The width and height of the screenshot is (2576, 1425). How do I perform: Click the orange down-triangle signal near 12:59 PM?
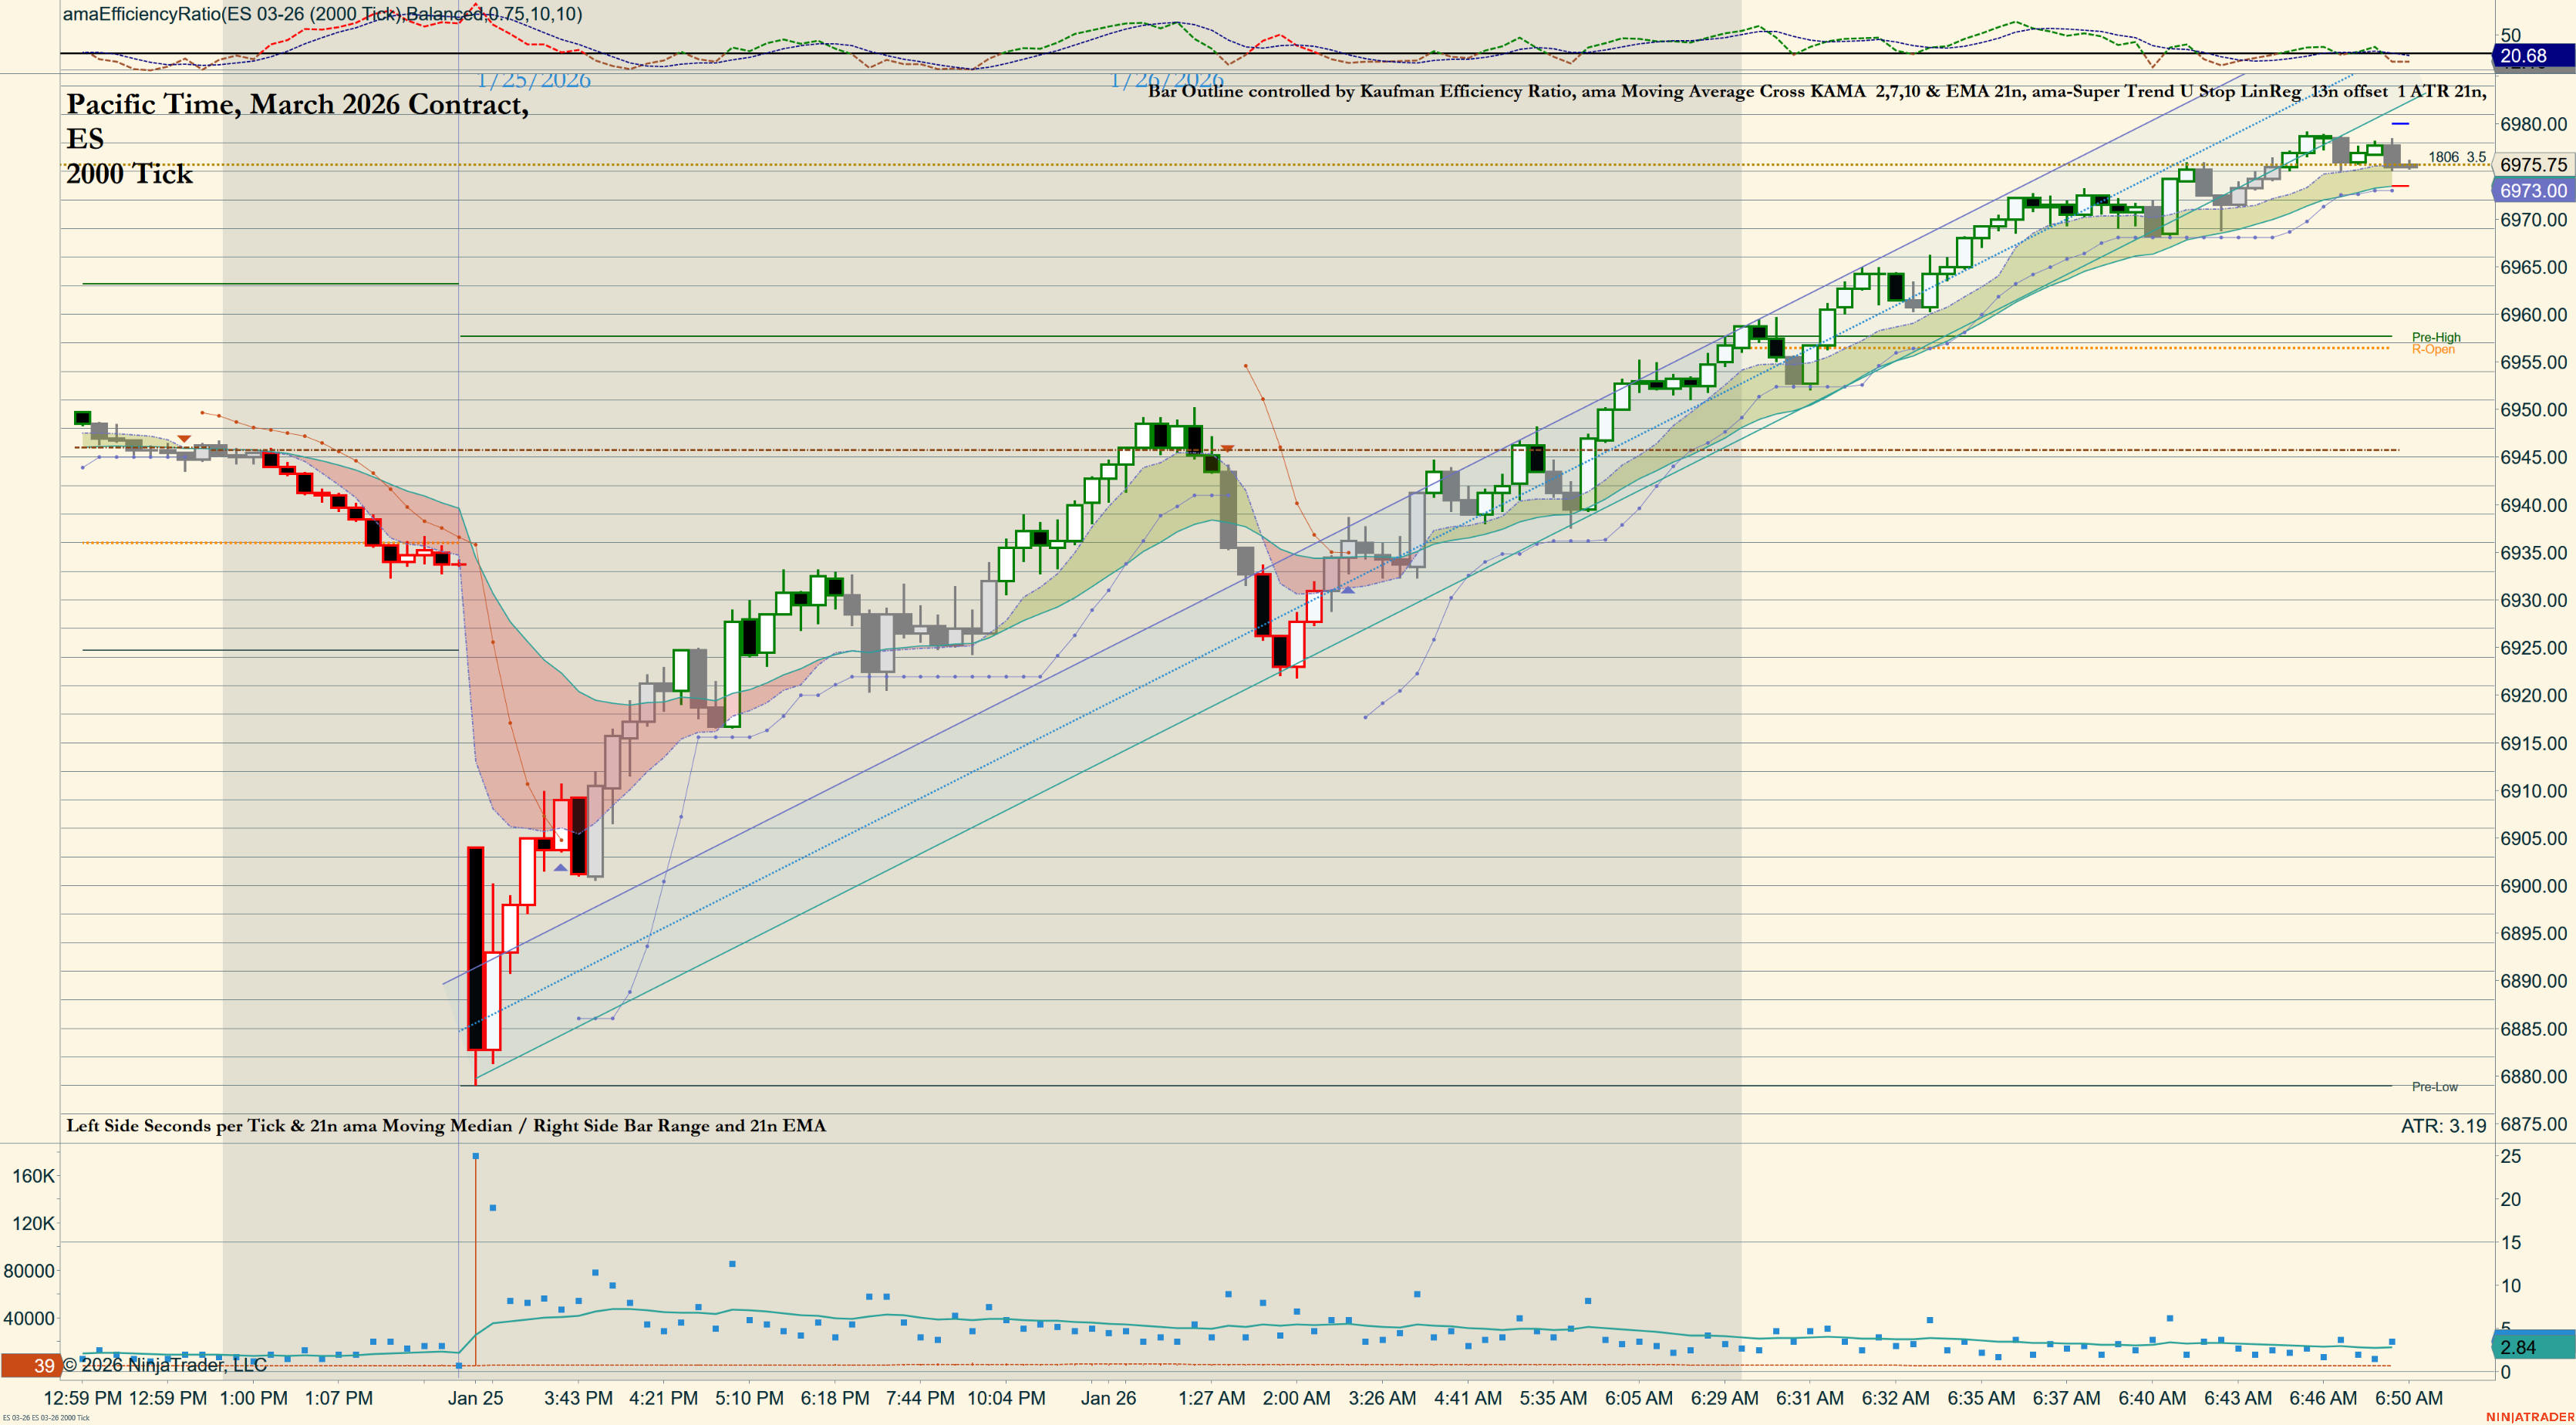[x=184, y=439]
